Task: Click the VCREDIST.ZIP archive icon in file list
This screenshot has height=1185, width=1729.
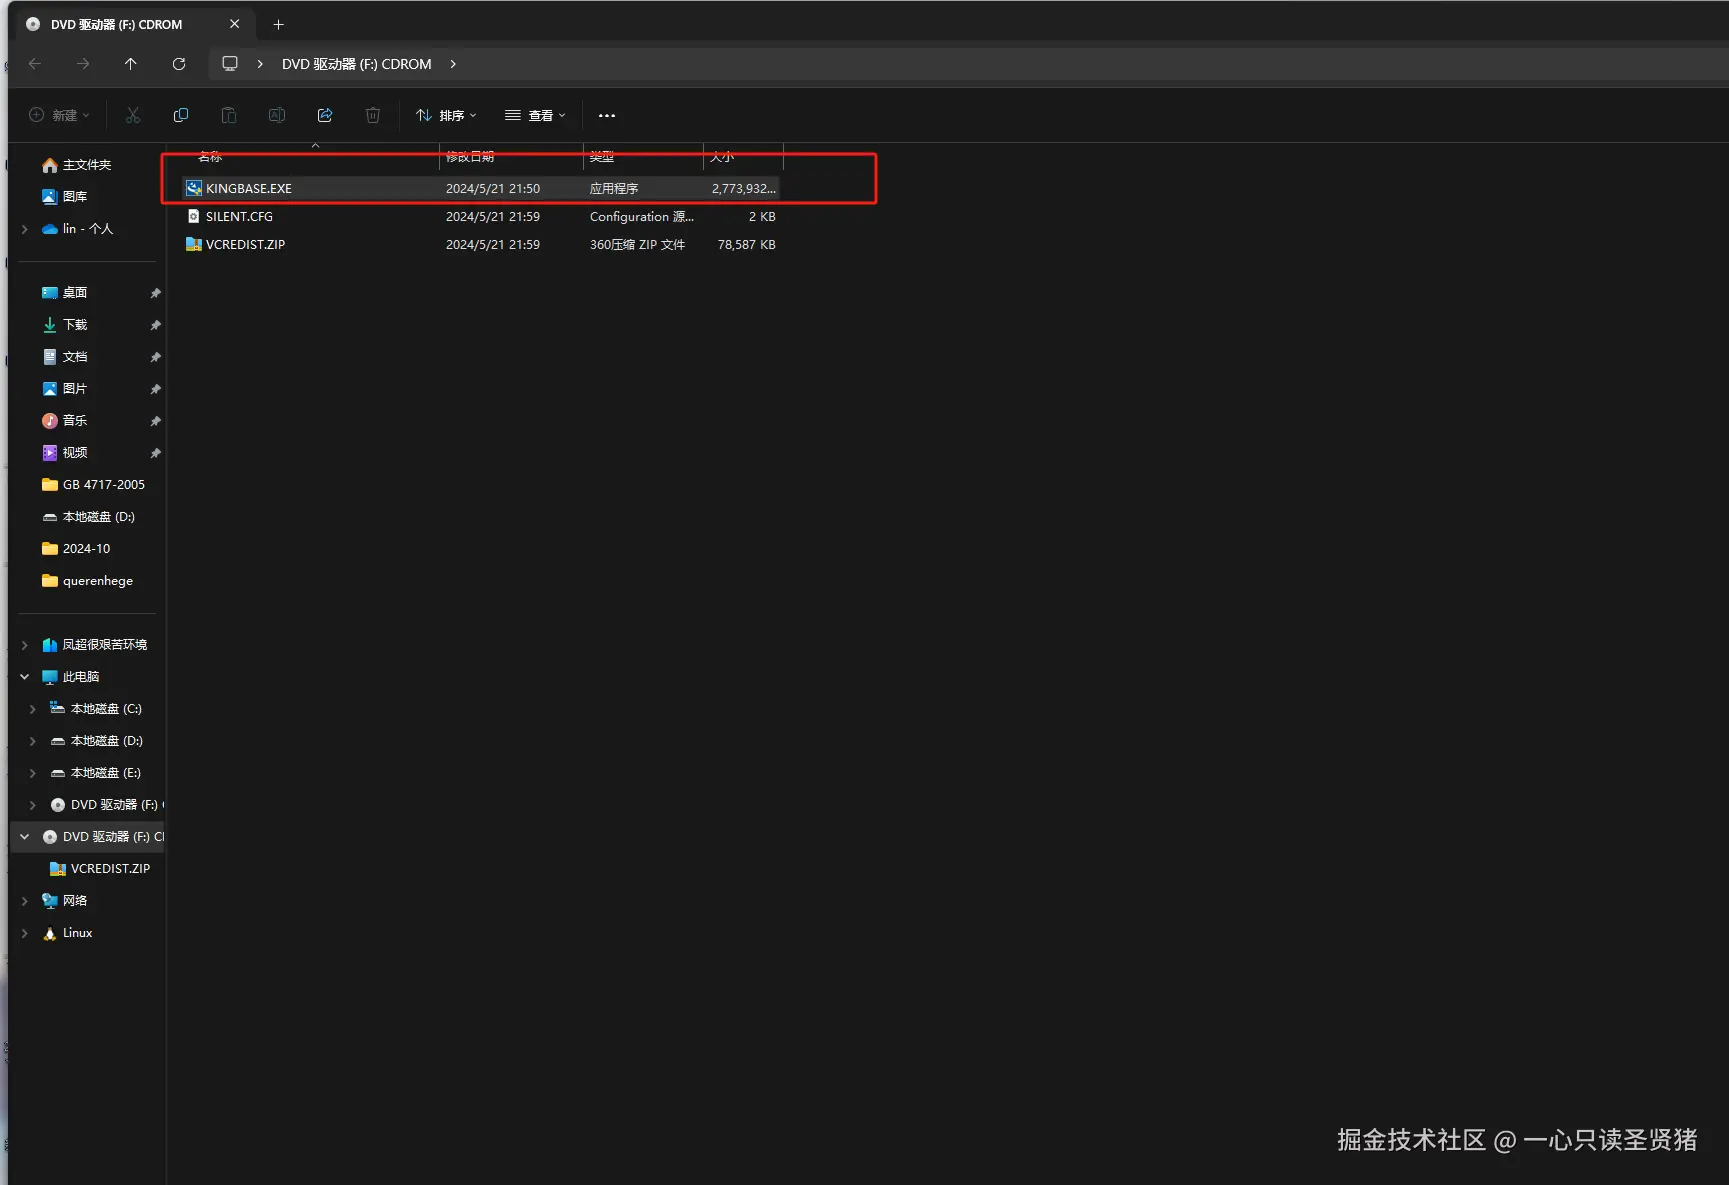Action: 194,244
